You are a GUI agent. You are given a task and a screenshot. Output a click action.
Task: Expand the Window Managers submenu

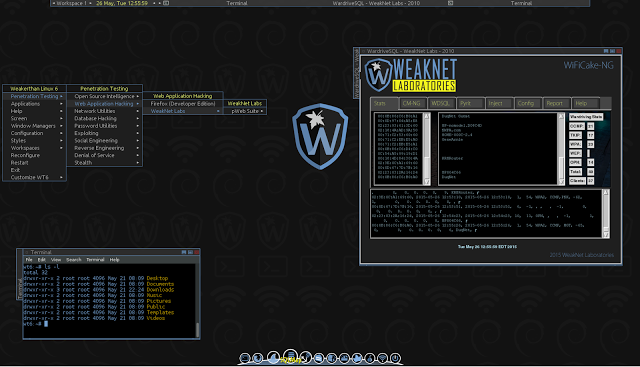pos(34,126)
